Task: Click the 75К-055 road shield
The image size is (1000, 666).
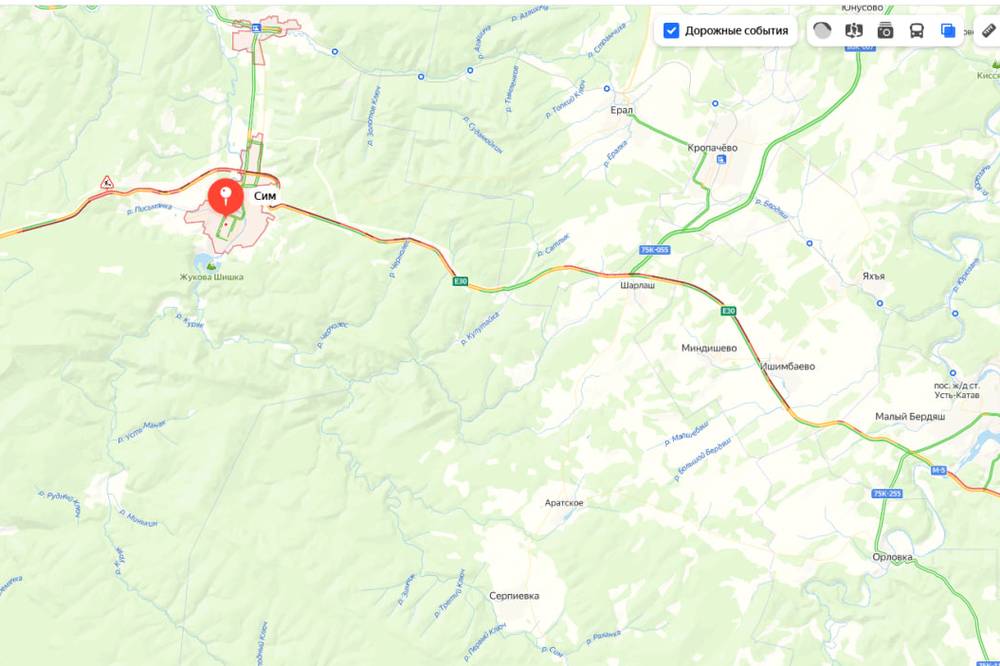Action: [x=655, y=250]
